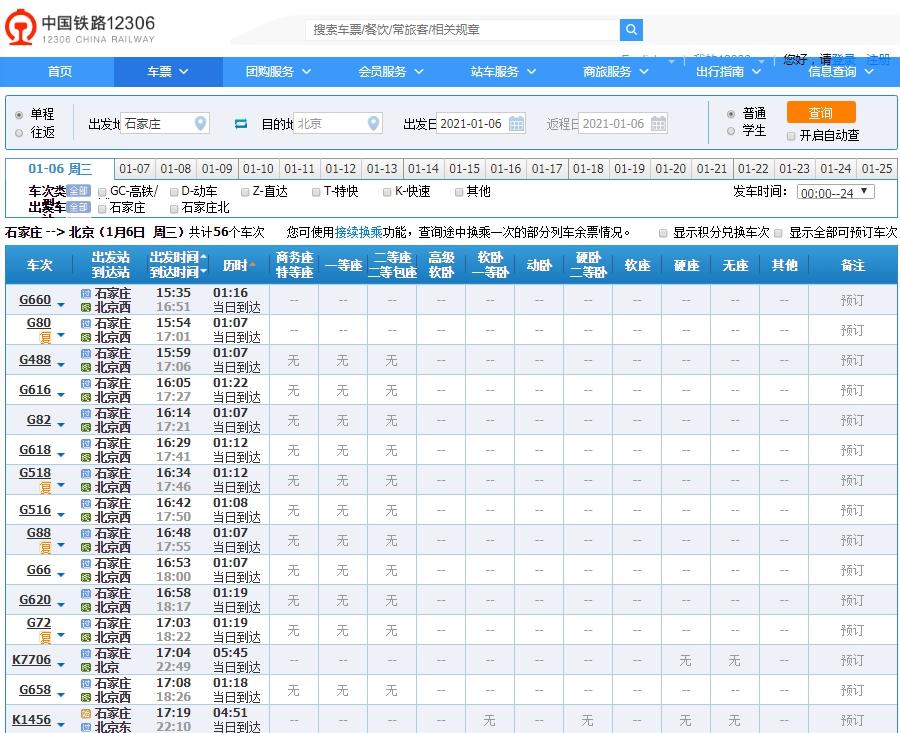Open the 发车时间 departure time dropdown
The height and width of the screenshot is (733, 900).
click(x=835, y=192)
